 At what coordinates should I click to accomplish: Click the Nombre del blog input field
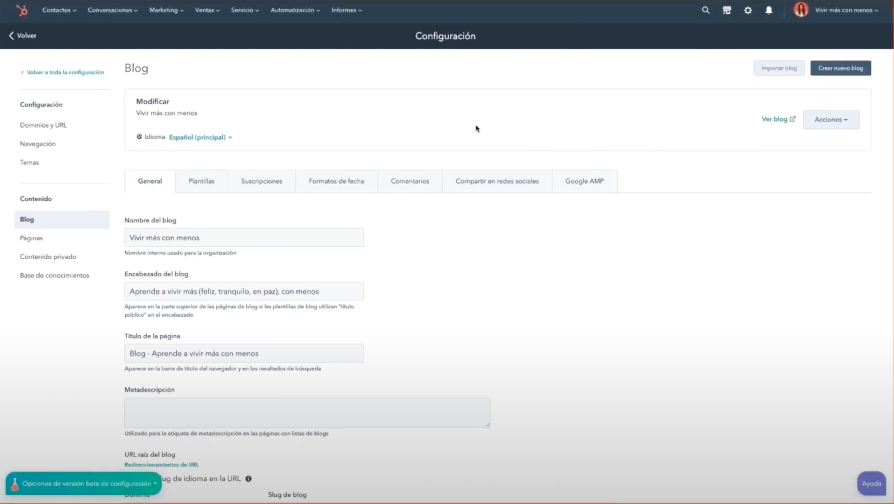point(244,238)
